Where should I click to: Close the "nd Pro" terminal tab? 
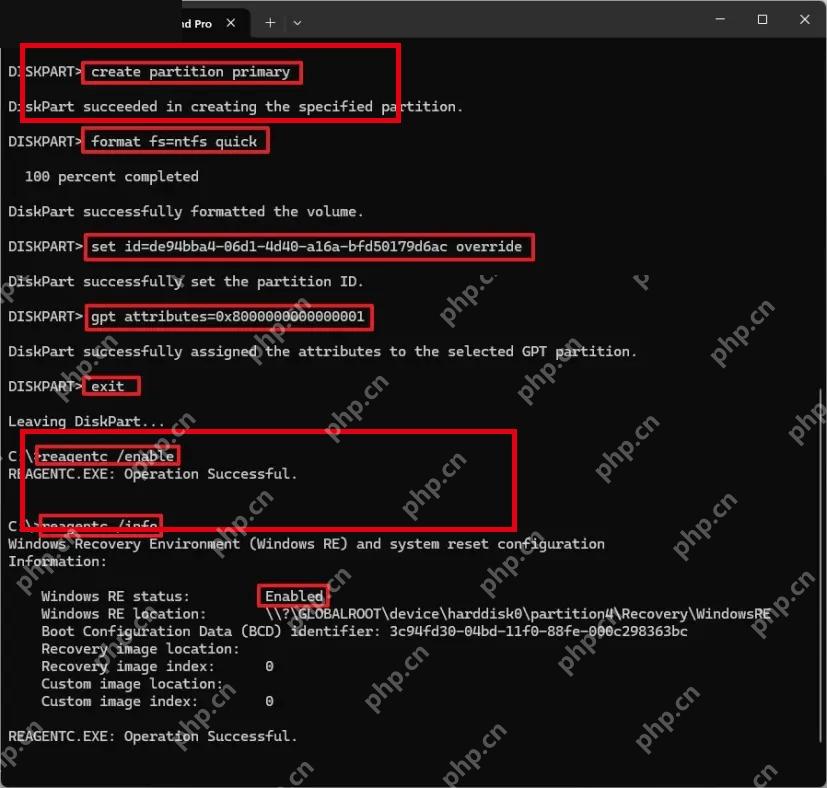coord(230,23)
